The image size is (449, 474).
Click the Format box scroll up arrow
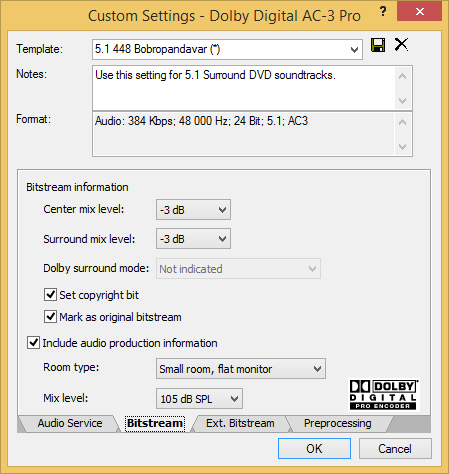click(x=403, y=122)
